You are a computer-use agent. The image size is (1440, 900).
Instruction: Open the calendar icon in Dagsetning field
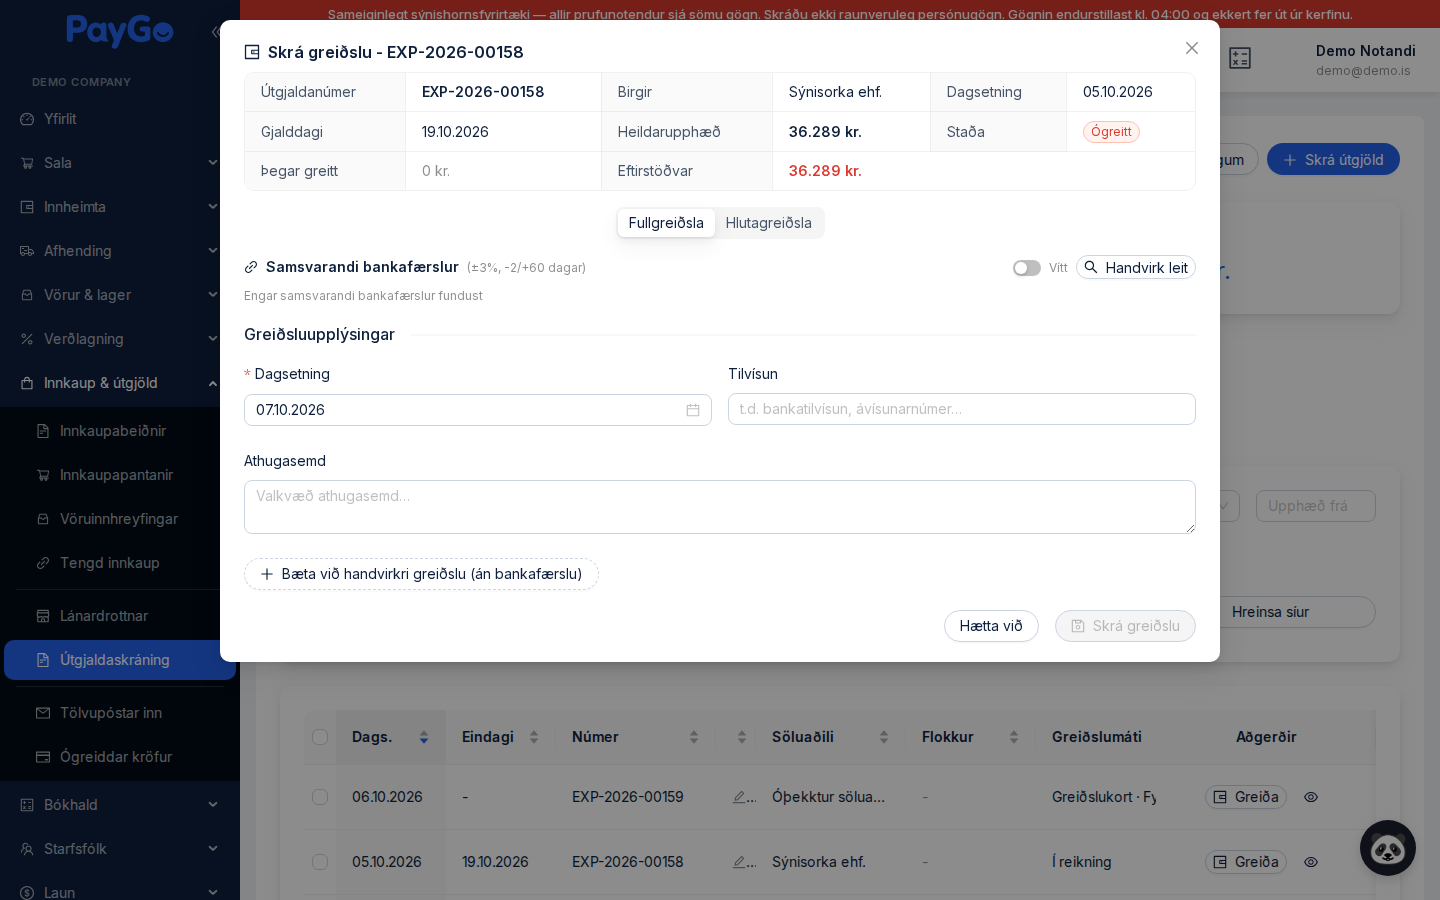click(693, 410)
